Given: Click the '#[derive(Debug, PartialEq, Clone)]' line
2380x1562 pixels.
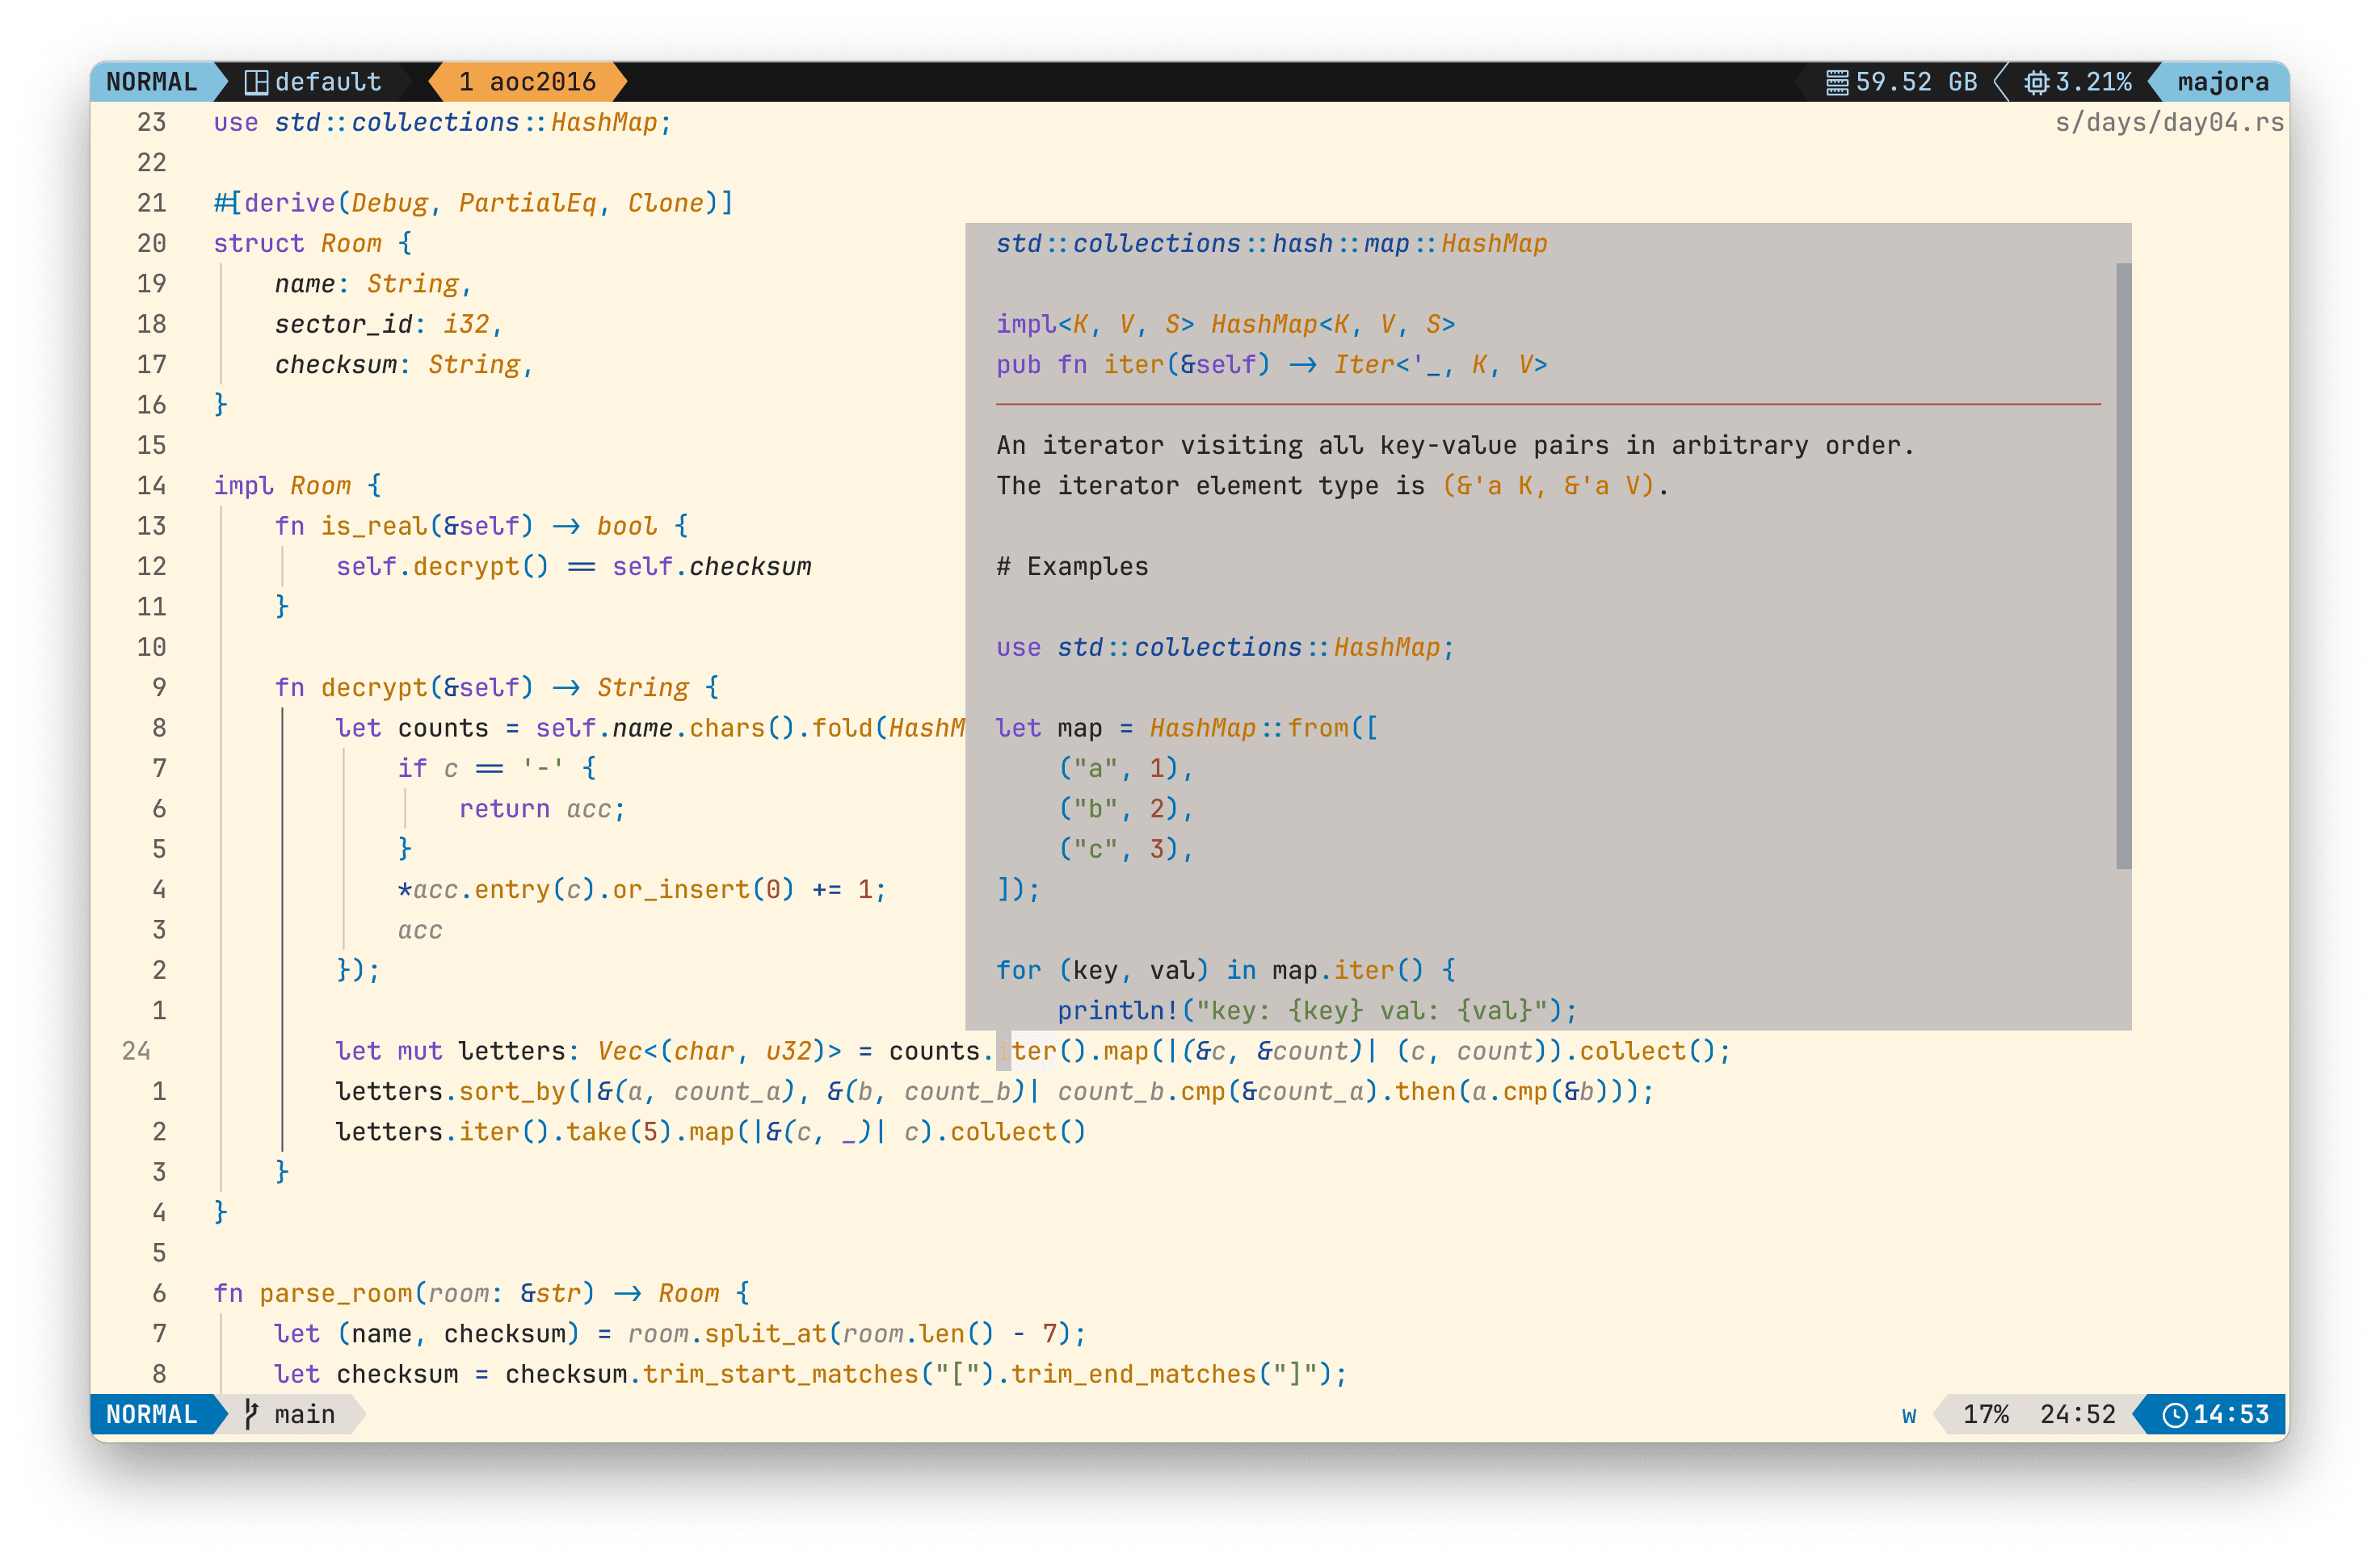Looking at the screenshot, I should click(473, 203).
